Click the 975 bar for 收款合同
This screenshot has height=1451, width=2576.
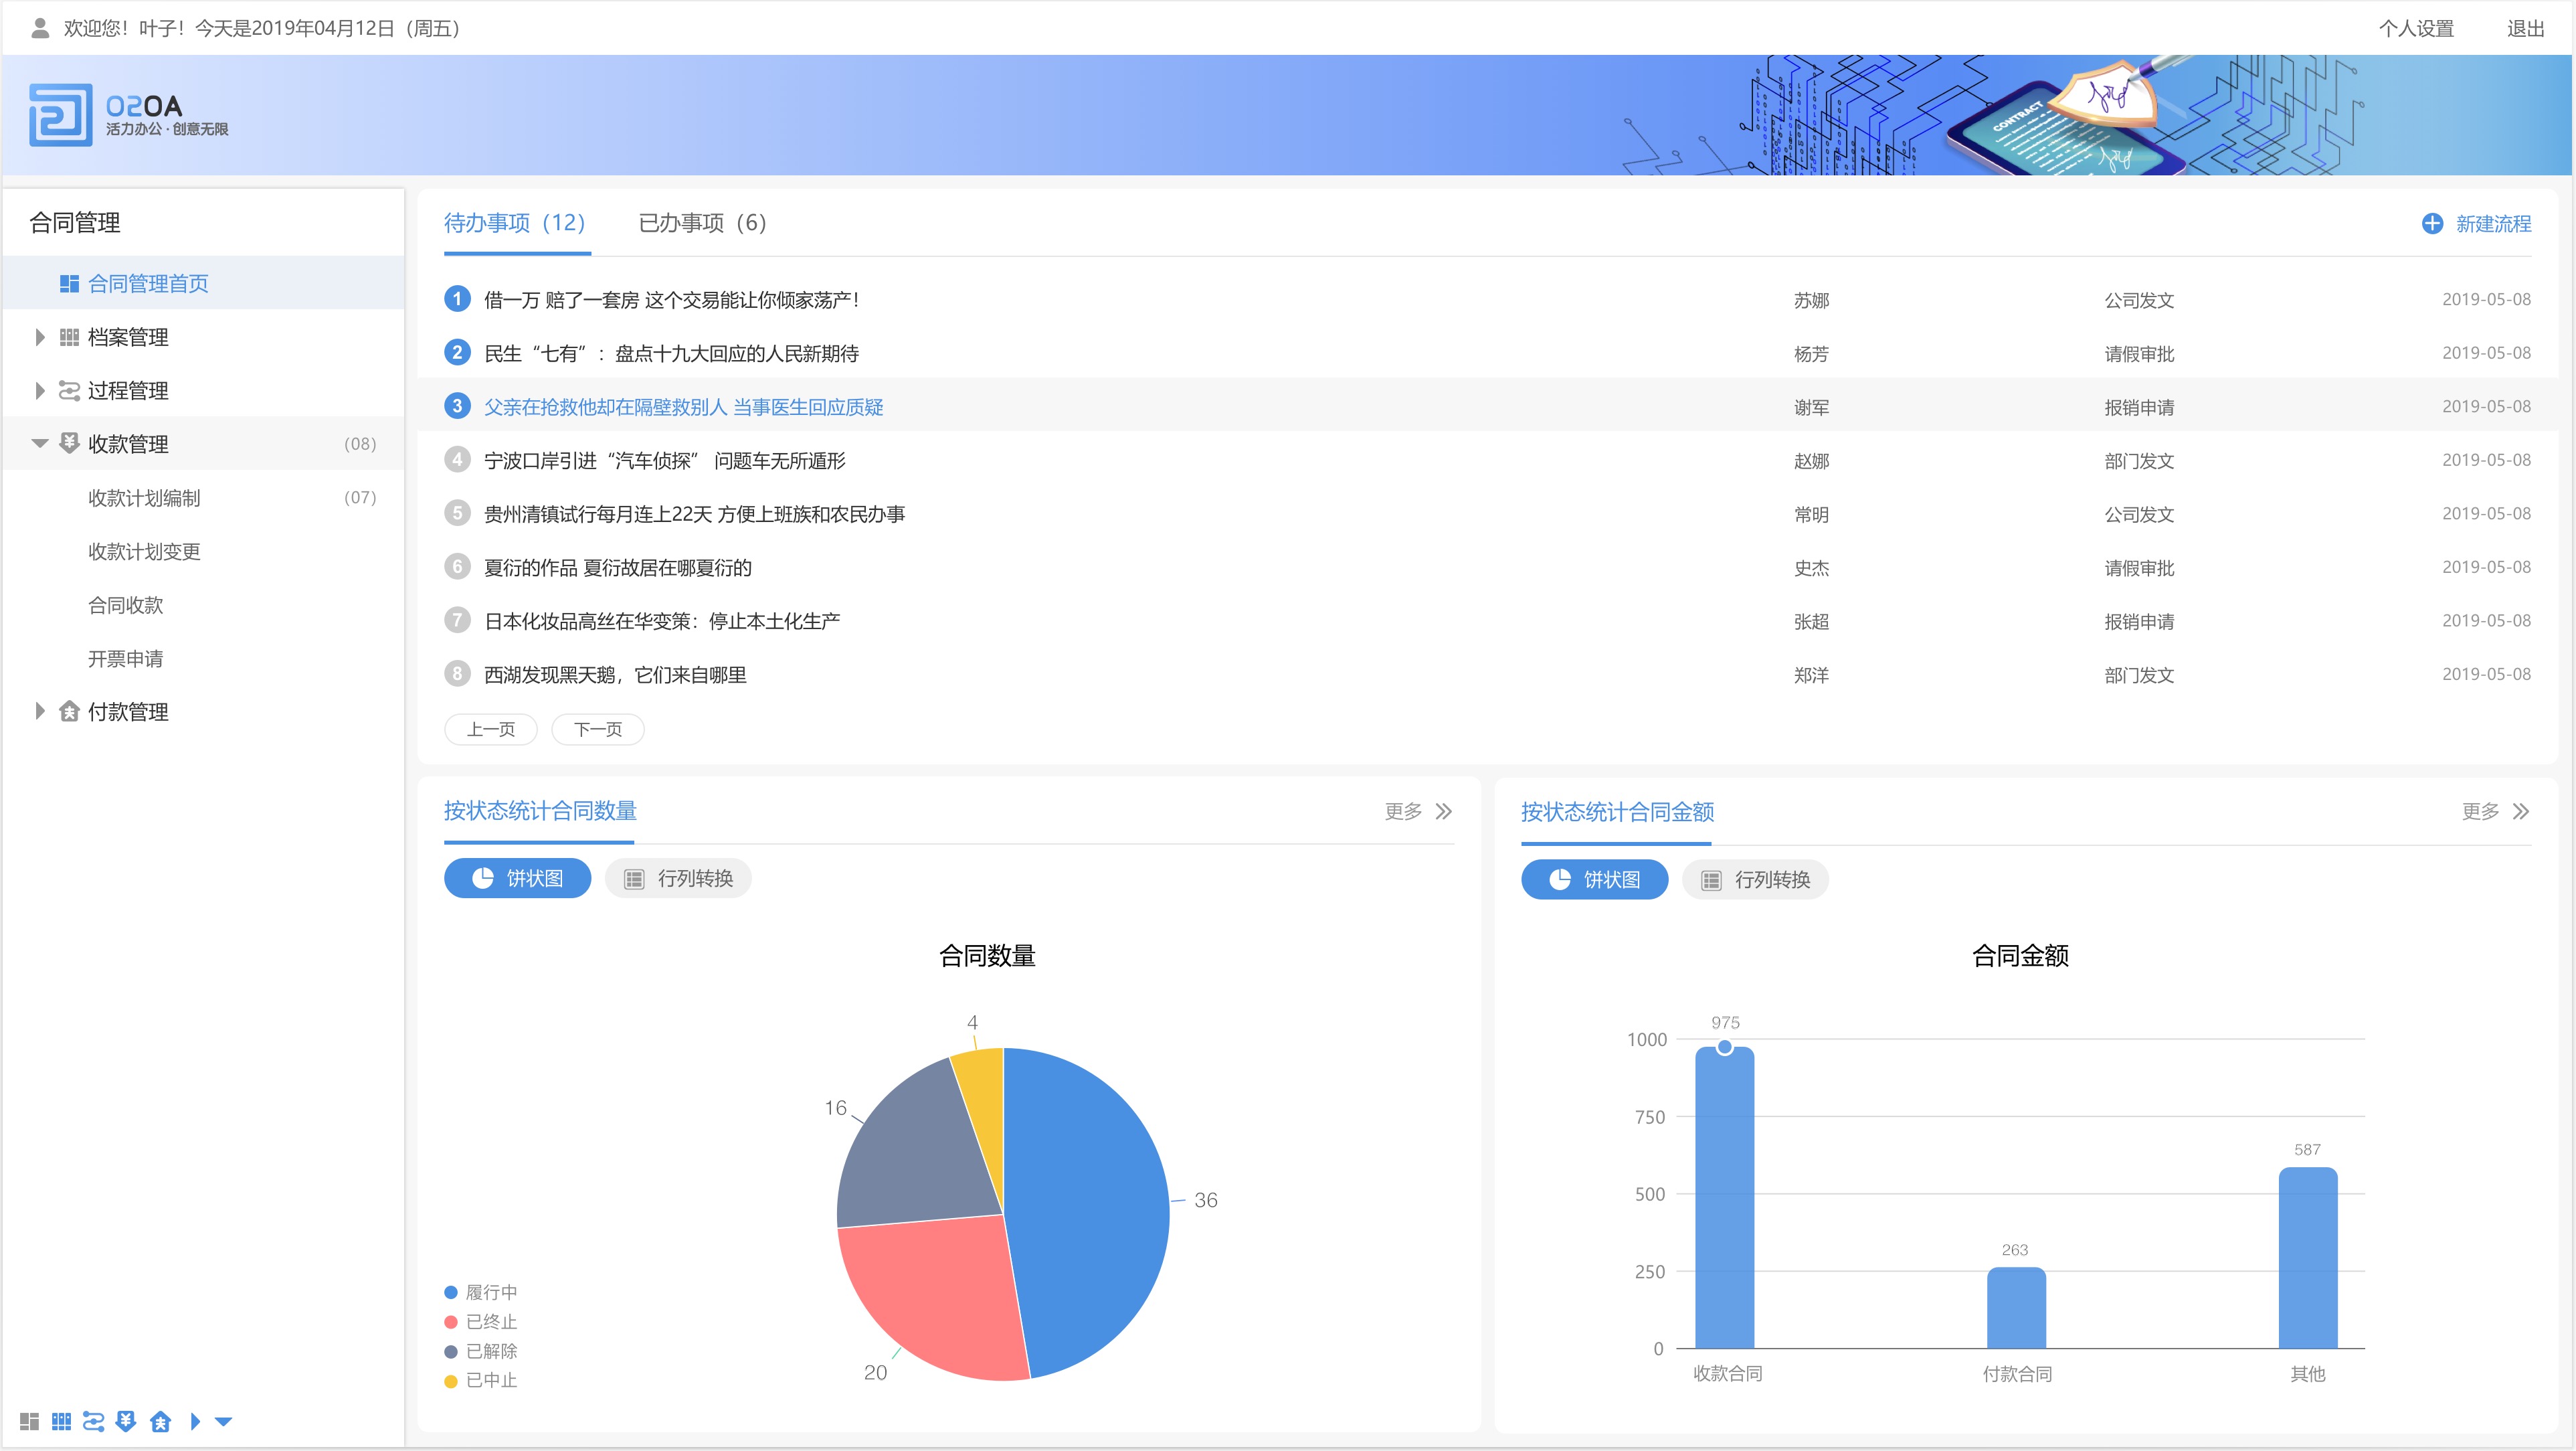click(x=1725, y=1200)
